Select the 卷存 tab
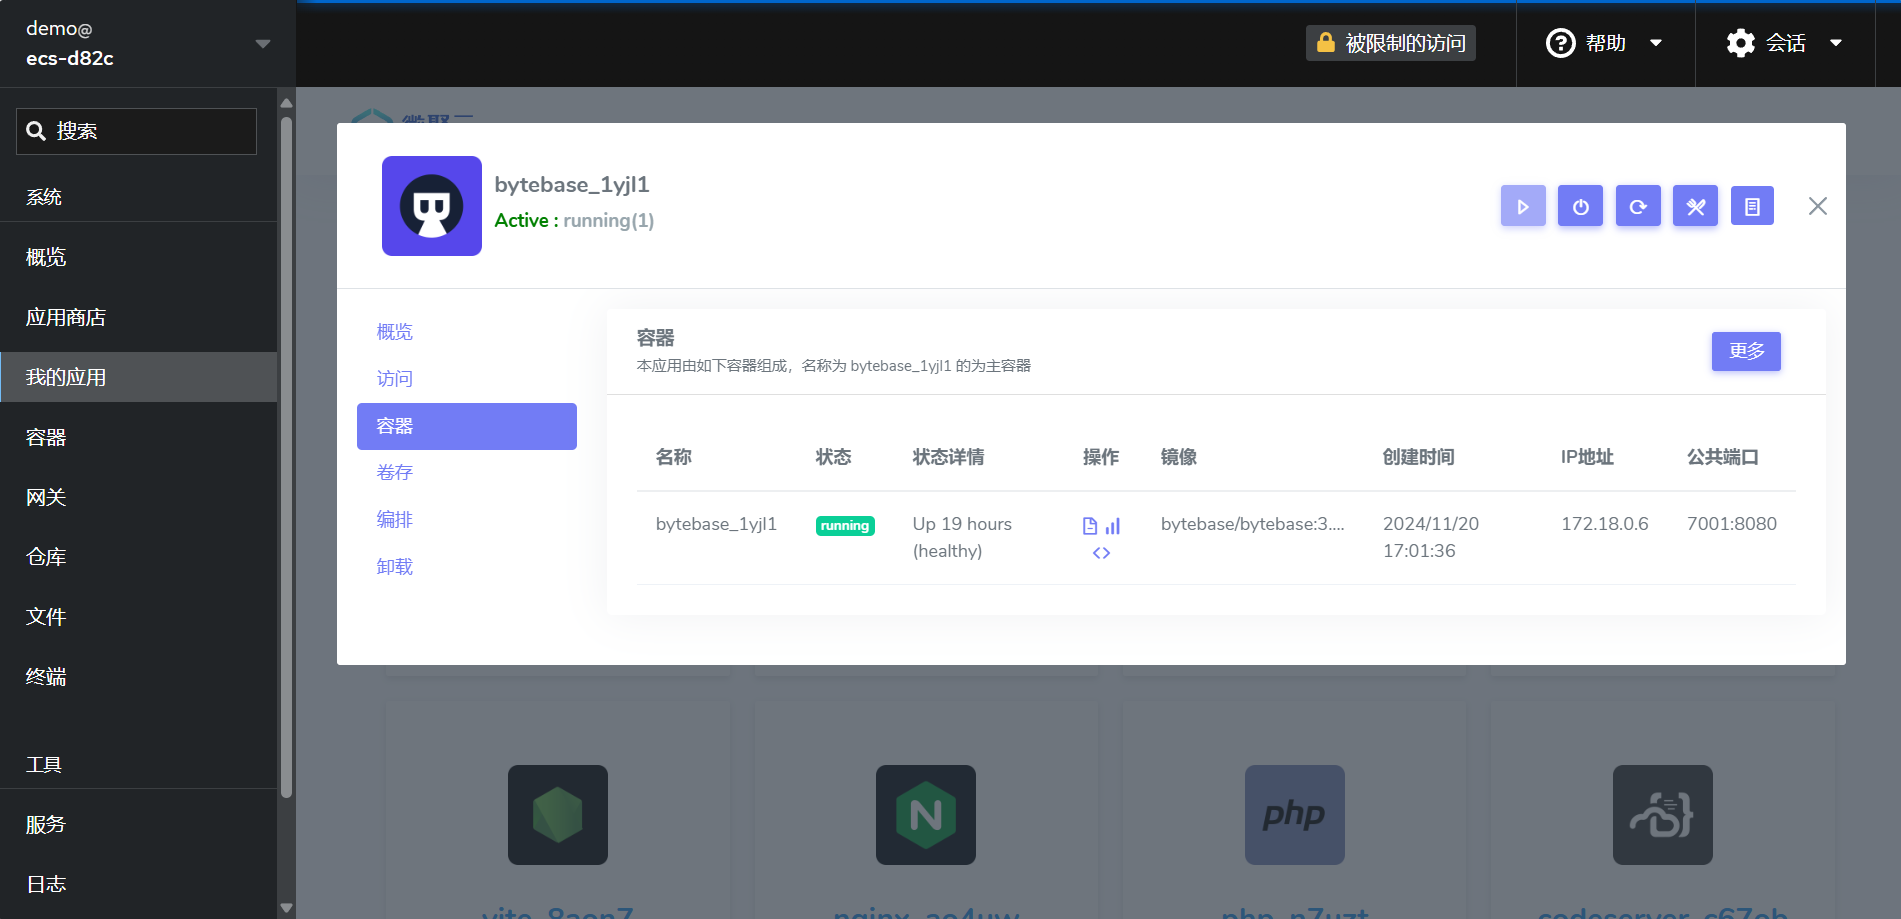This screenshot has width=1901, height=919. point(395,473)
